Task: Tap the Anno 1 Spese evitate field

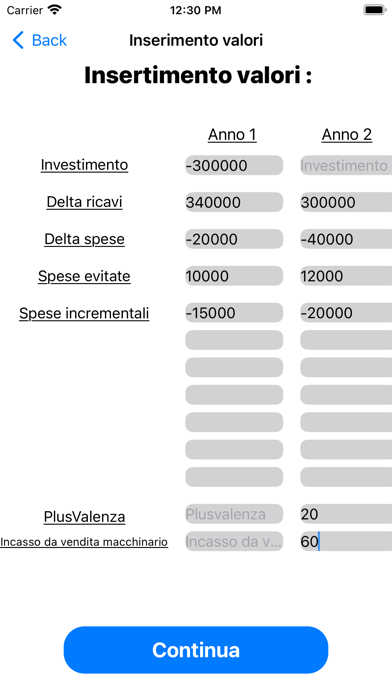Action: coord(234,276)
